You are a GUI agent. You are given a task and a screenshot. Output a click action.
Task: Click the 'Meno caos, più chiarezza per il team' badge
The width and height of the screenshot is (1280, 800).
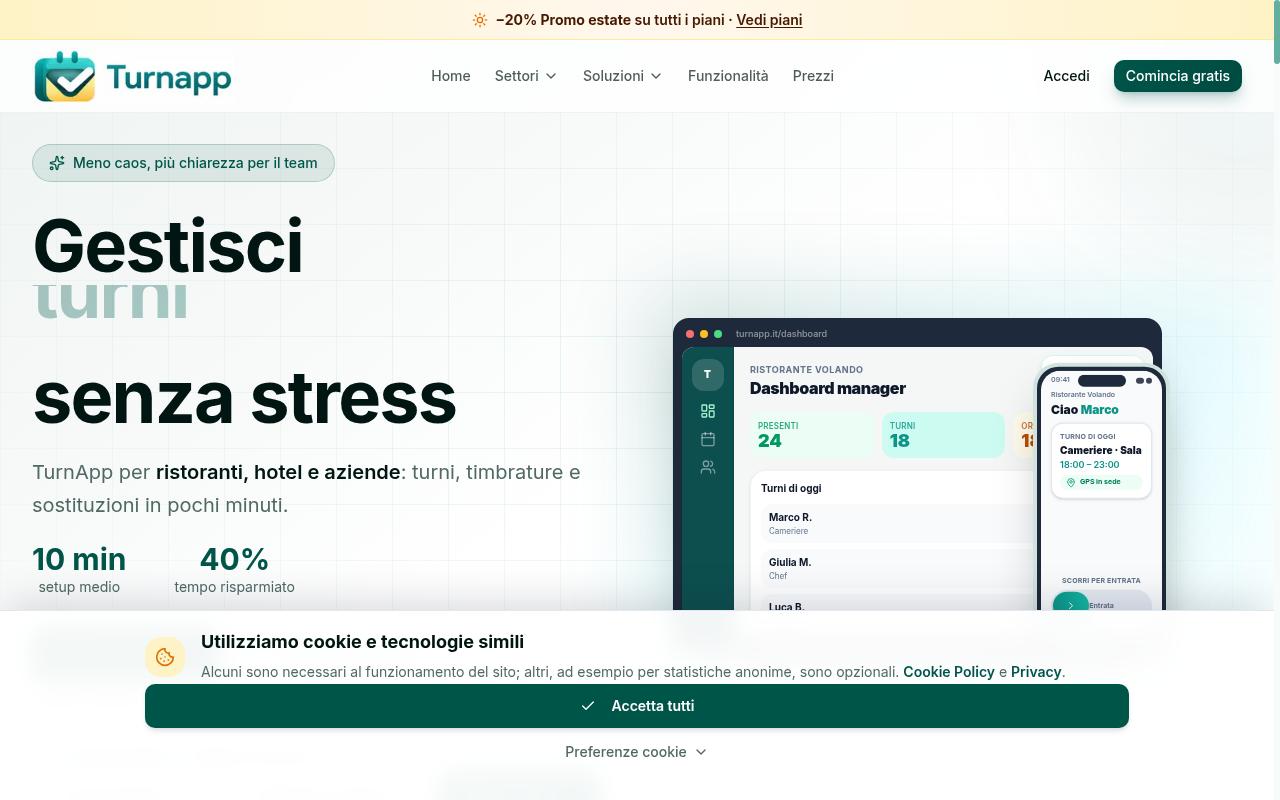pyautogui.click(x=183, y=163)
